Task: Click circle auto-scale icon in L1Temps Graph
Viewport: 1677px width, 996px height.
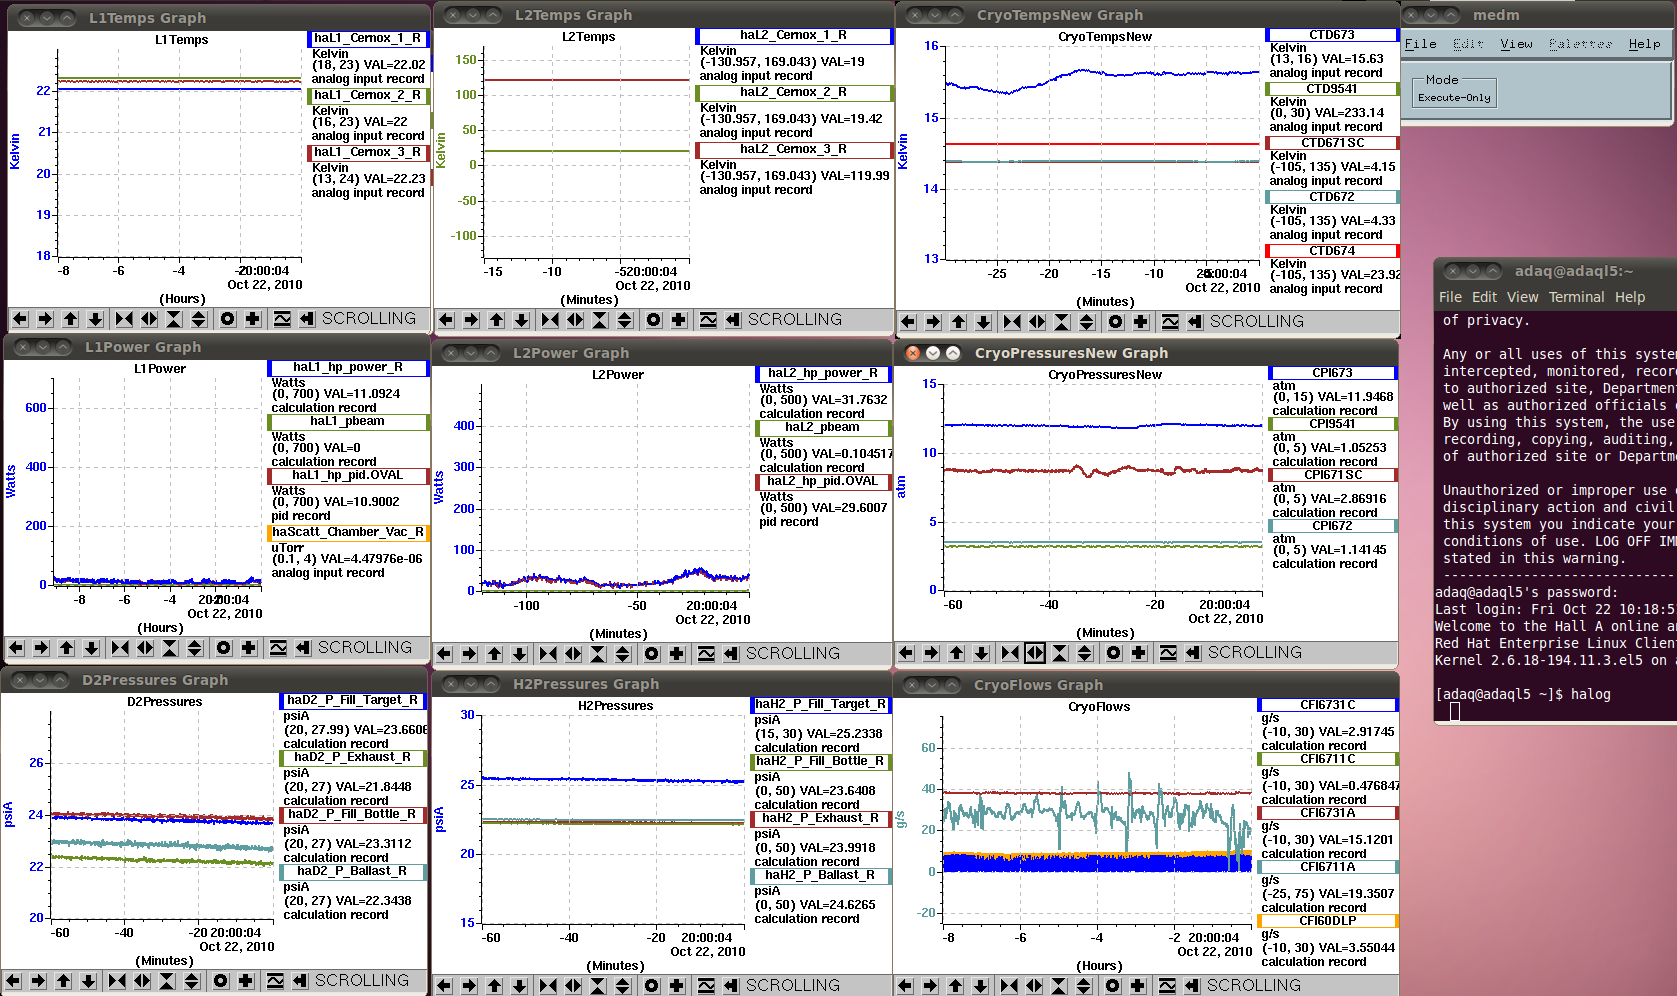Action: pyautogui.click(x=228, y=319)
